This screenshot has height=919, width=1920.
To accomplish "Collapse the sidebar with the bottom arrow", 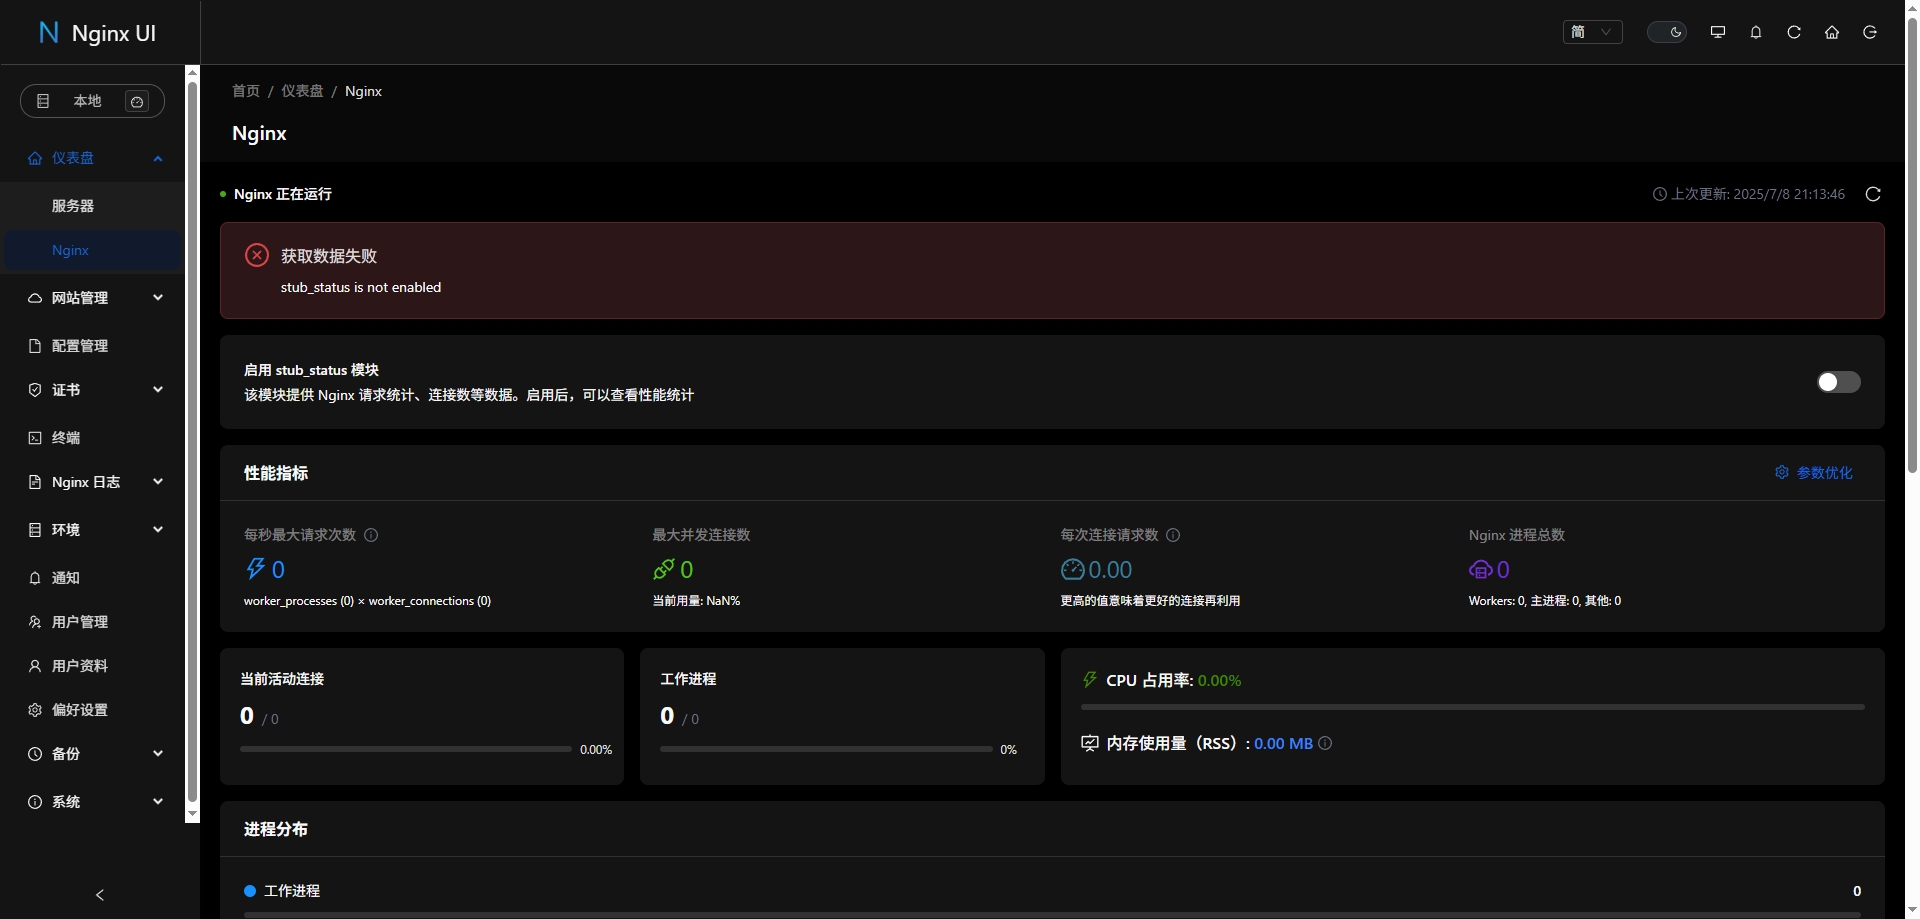I will [x=99, y=895].
